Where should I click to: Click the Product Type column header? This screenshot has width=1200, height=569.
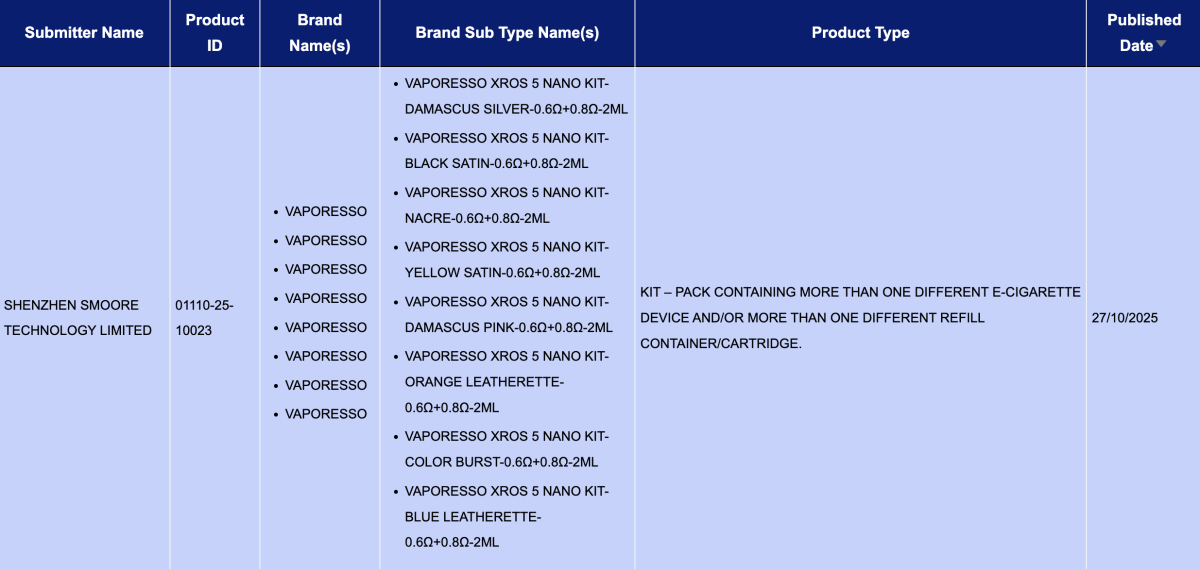click(860, 33)
